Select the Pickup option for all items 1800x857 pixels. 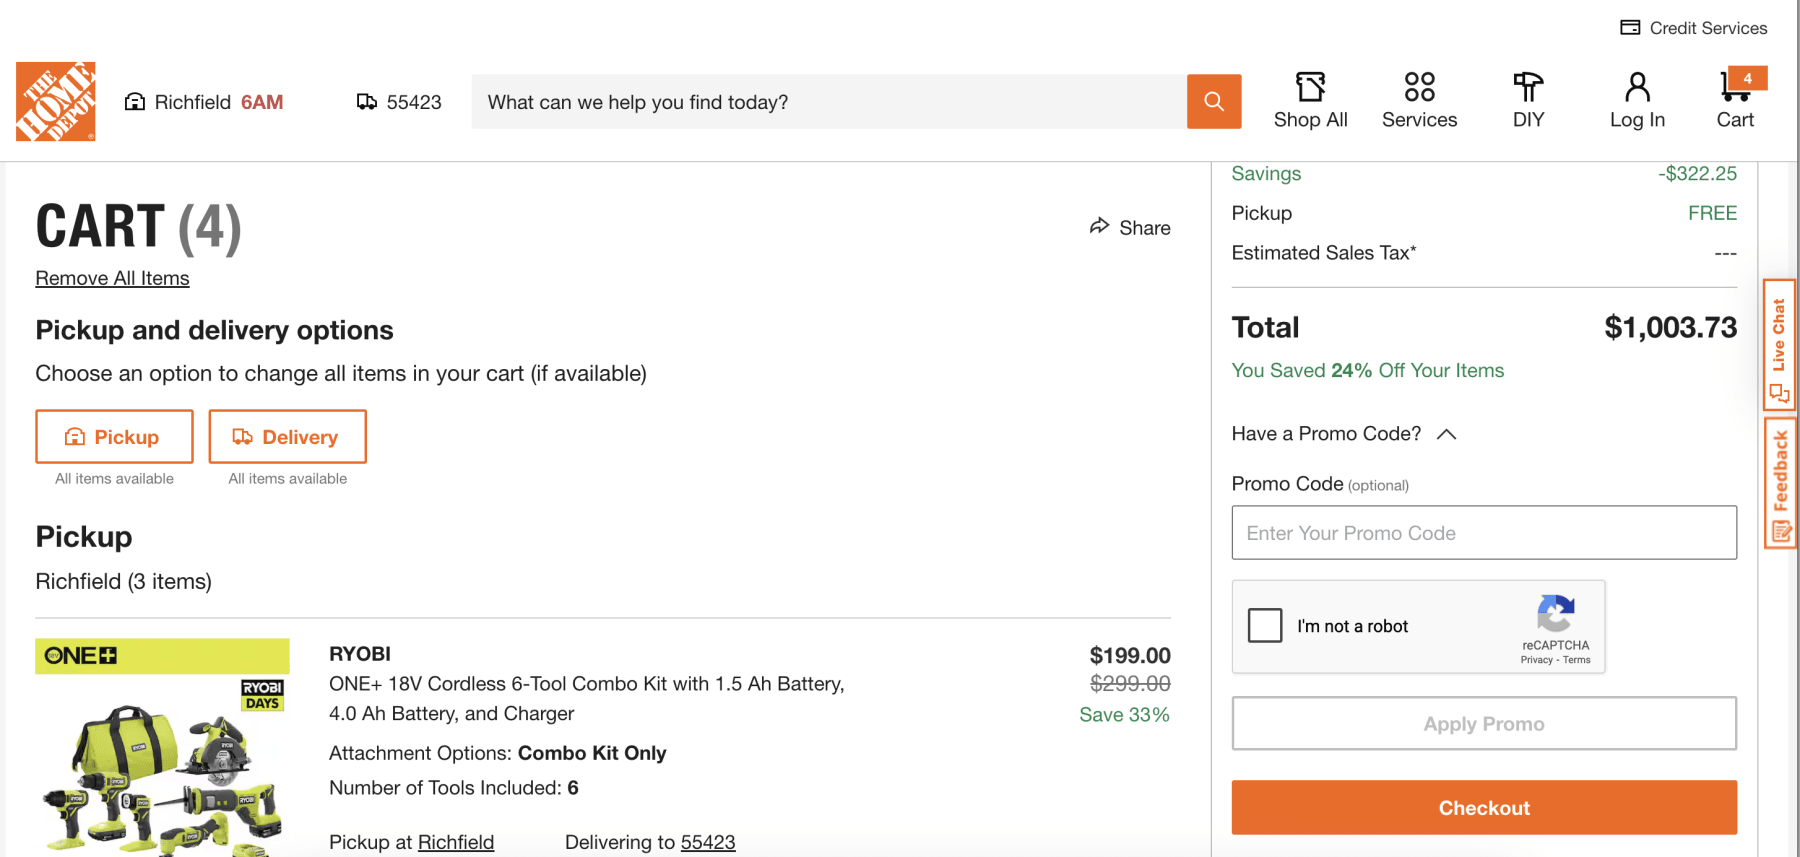point(113,436)
